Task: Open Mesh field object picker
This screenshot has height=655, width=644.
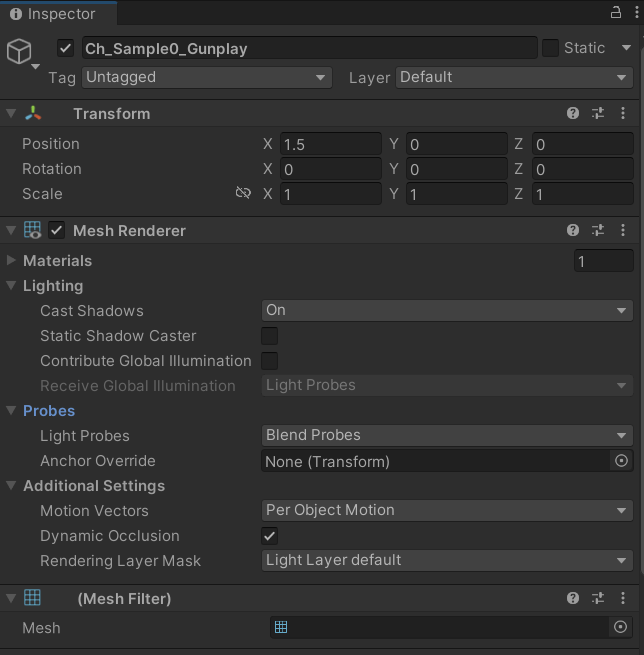Action: coord(621,627)
